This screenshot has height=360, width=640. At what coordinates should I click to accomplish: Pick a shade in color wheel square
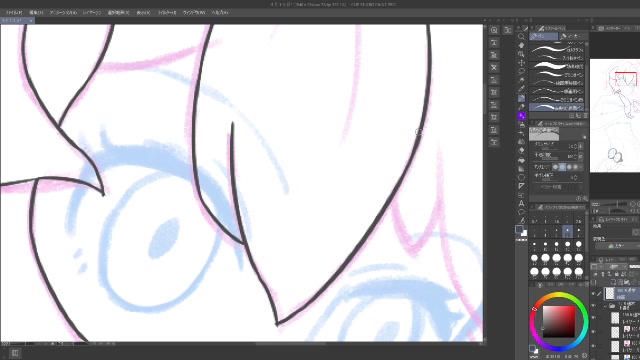click(559, 322)
